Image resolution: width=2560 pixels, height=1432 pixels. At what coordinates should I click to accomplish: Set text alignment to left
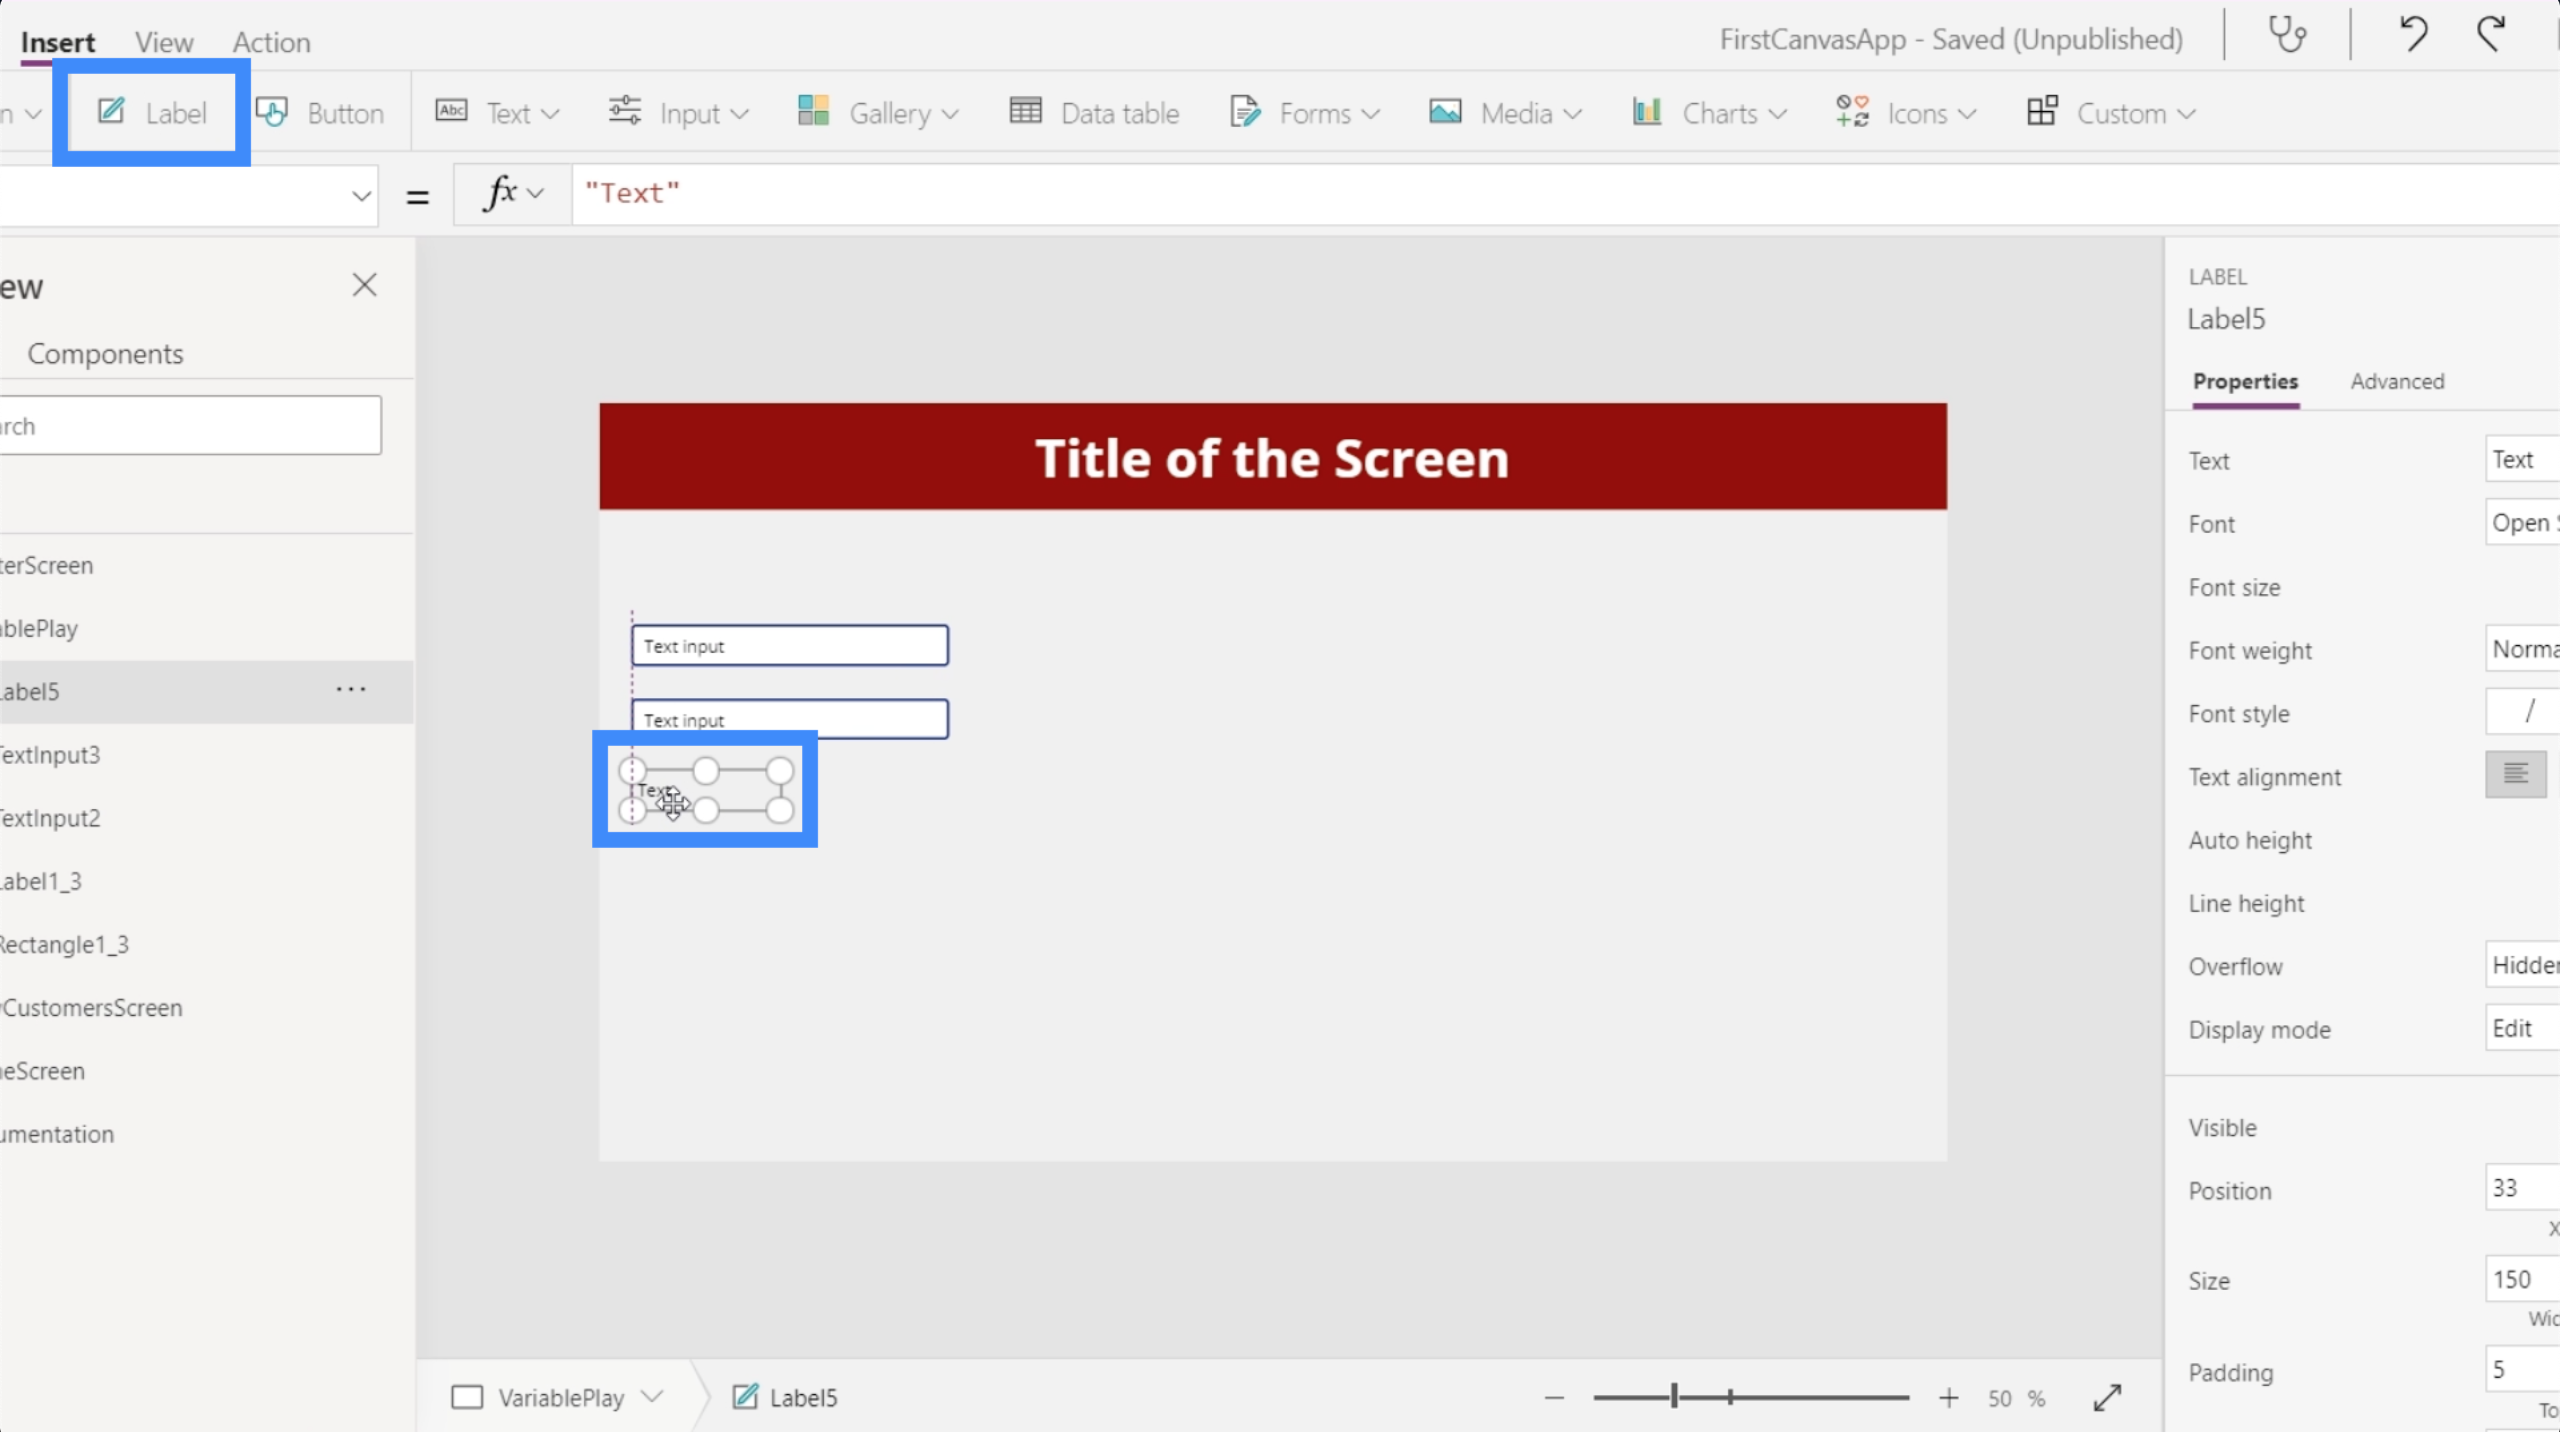coord(2516,774)
